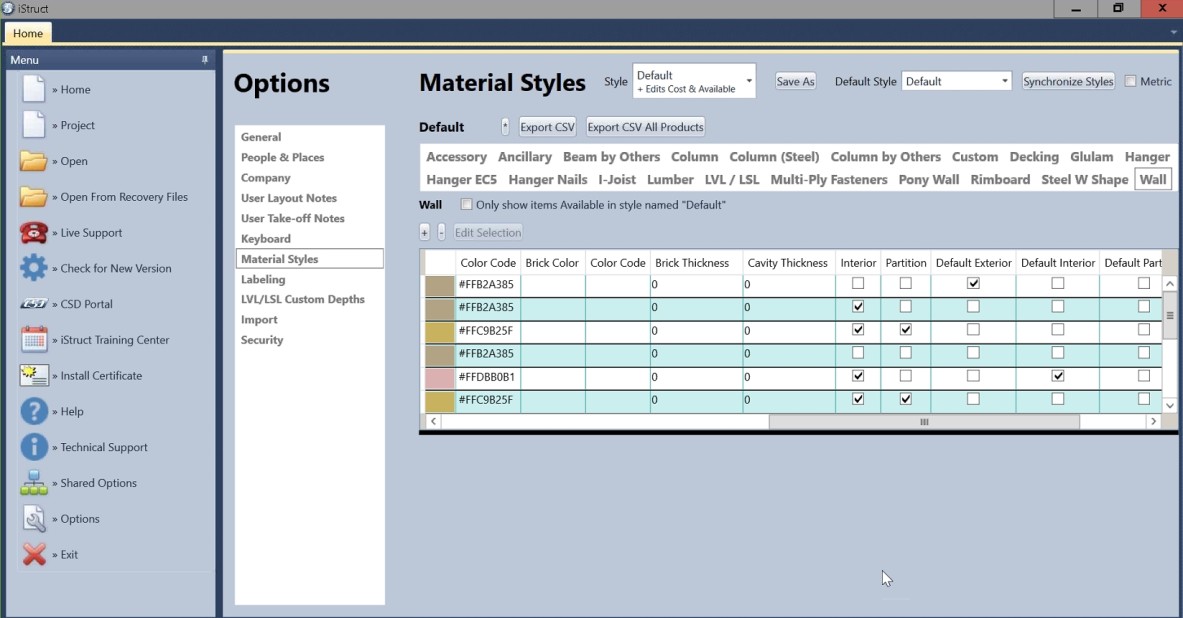This screenshot has height=618, width=1183.
Task: Click the Live Support red phone icon
Action: pyautogui.click(x=34, y=233)
